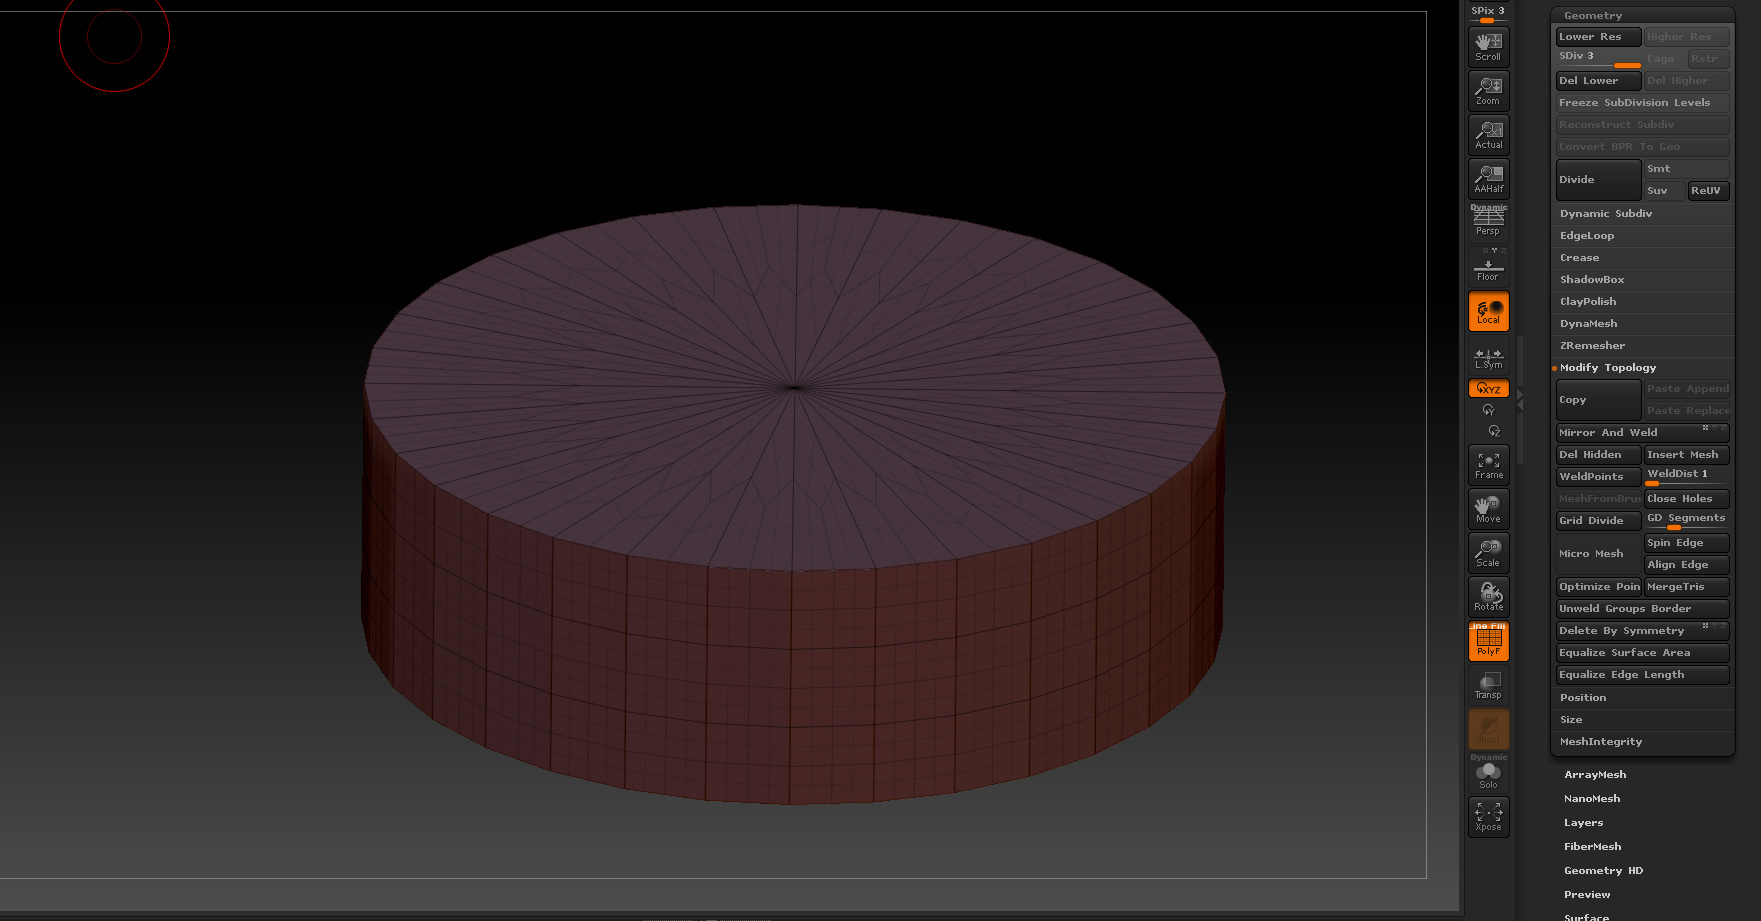Image resolution: width=1761 pixels, height=921 pixels.
Task: Adjust the SDiv slider
Action: (x=1598, y=59)
